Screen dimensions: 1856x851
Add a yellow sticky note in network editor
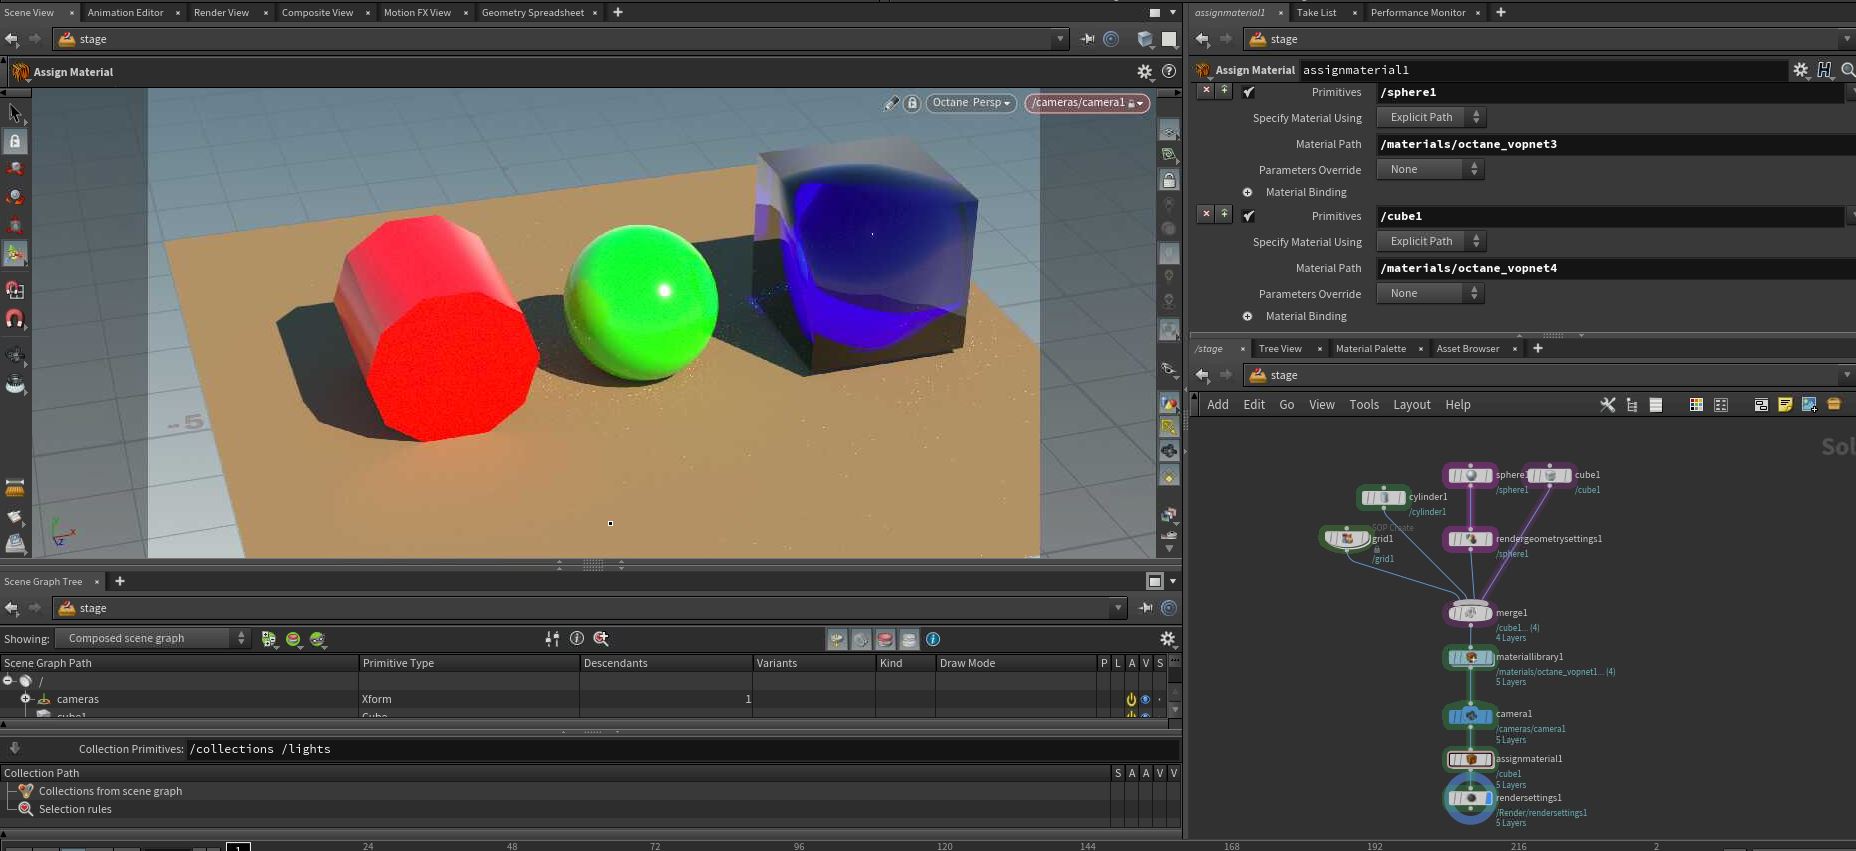(x=1785, y=405)
